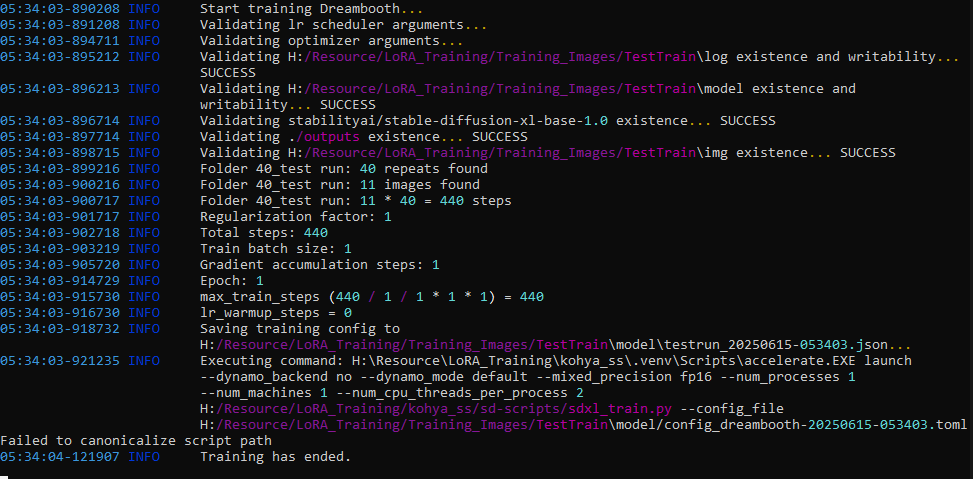Click 'Total steps: 440' line
973x479 pixels.
click(x=264, y=233)
